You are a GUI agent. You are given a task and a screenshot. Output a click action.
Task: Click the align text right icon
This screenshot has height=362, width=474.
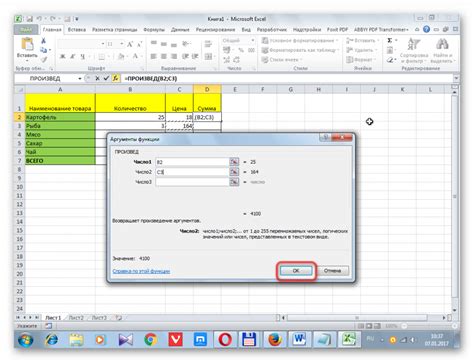[x=174, y=56]
